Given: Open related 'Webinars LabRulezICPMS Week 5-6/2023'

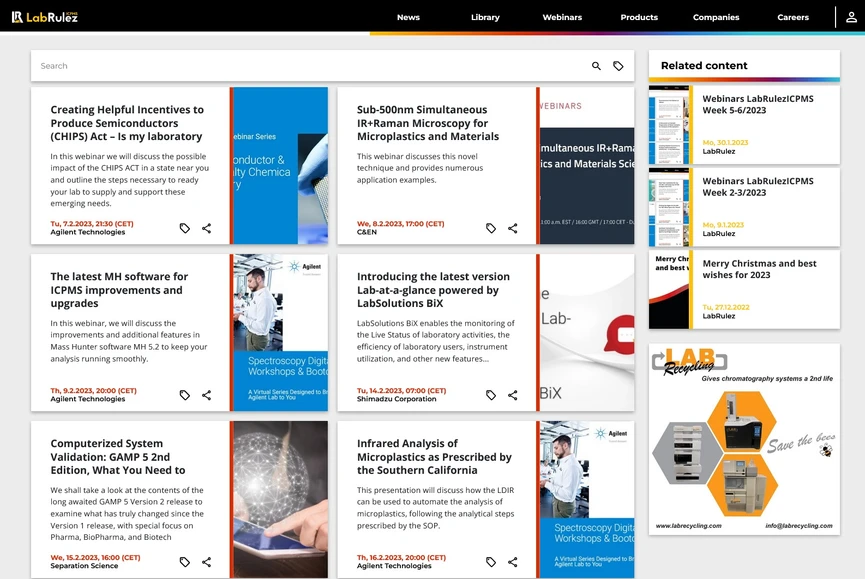Looking at the screenshot, I should 758,104.
